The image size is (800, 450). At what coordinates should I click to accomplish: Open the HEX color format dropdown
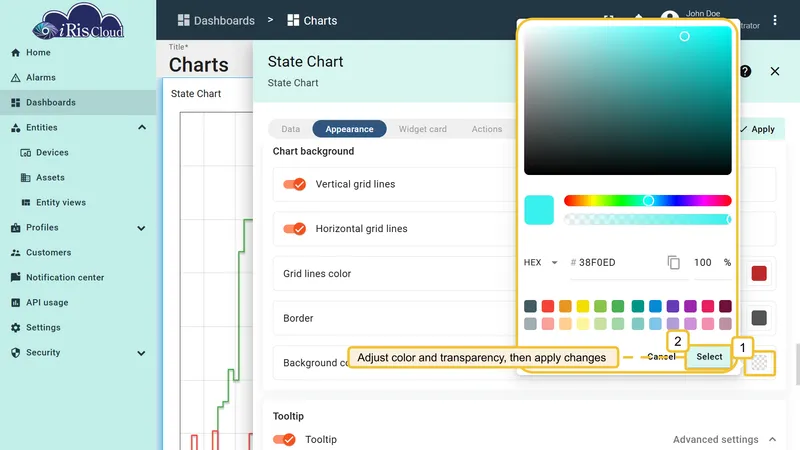tap(540, 262)
